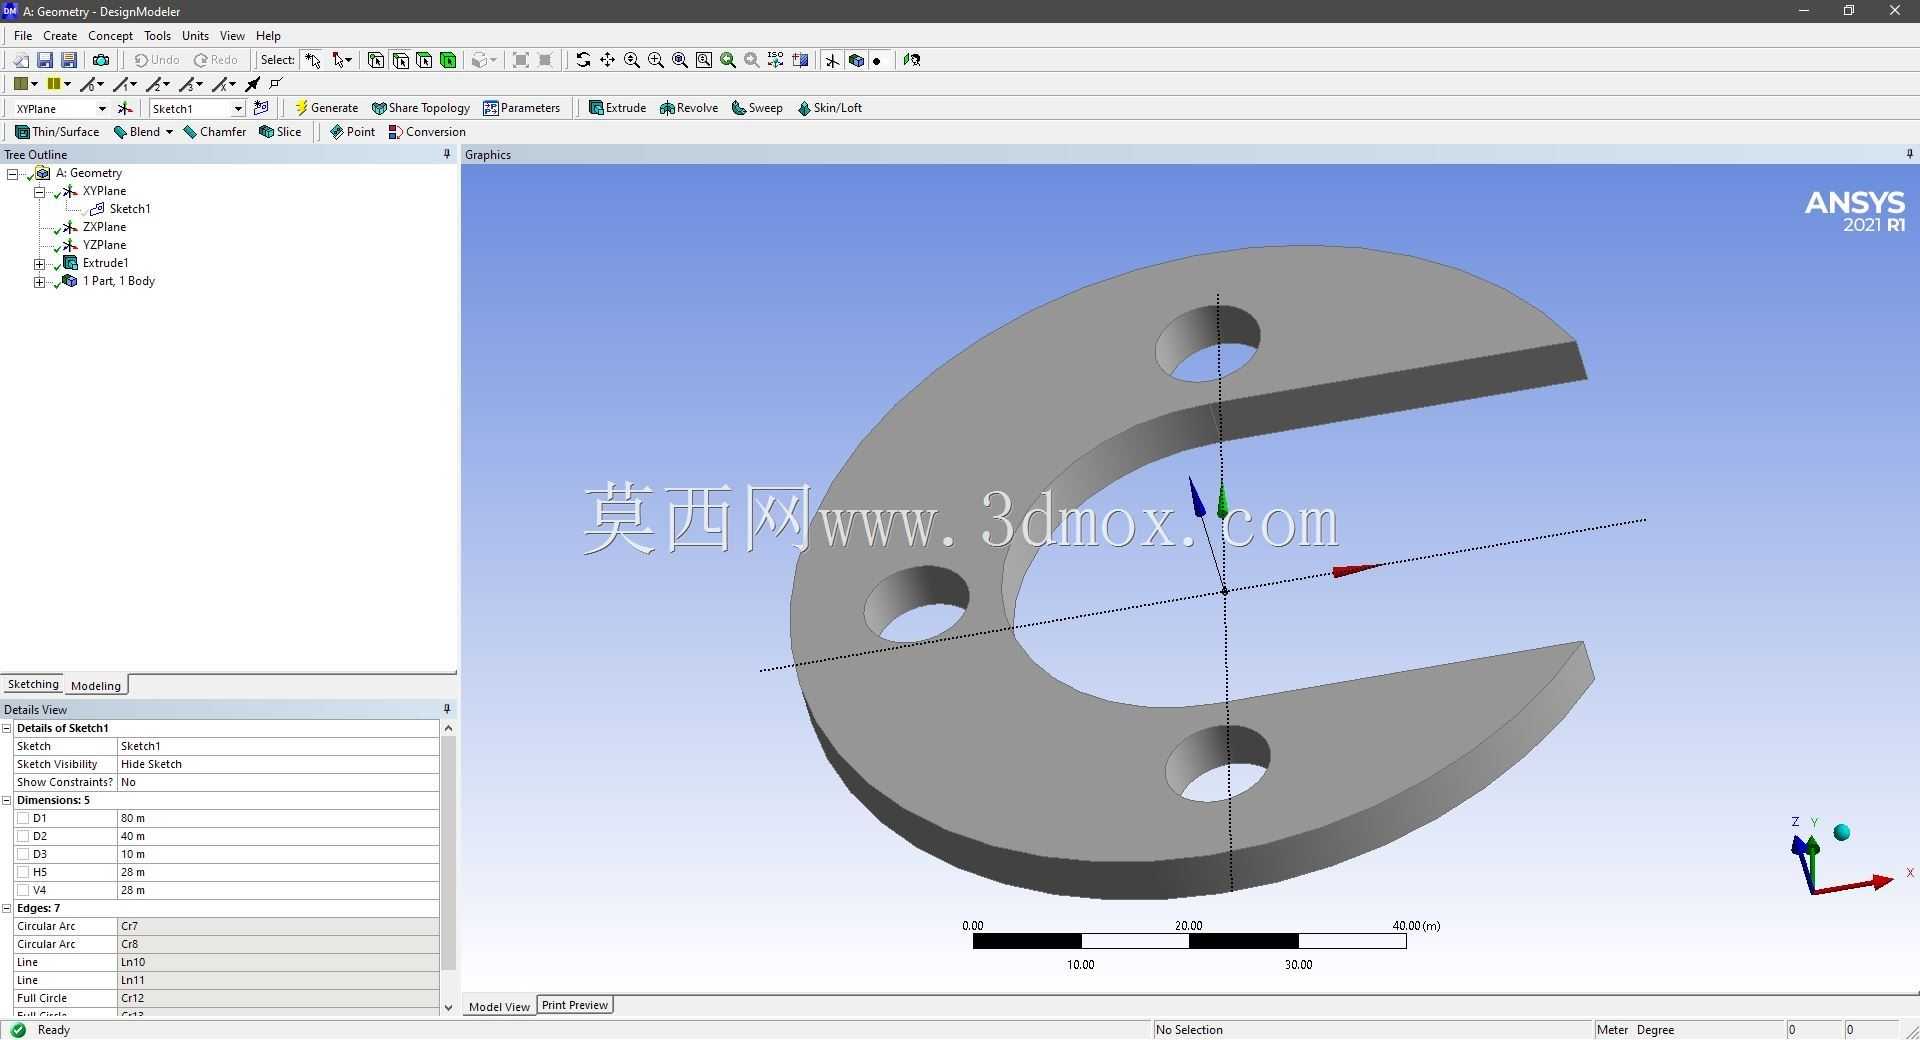
Task: Click the Zoom to Fit icon
Action: pos(680,60)
